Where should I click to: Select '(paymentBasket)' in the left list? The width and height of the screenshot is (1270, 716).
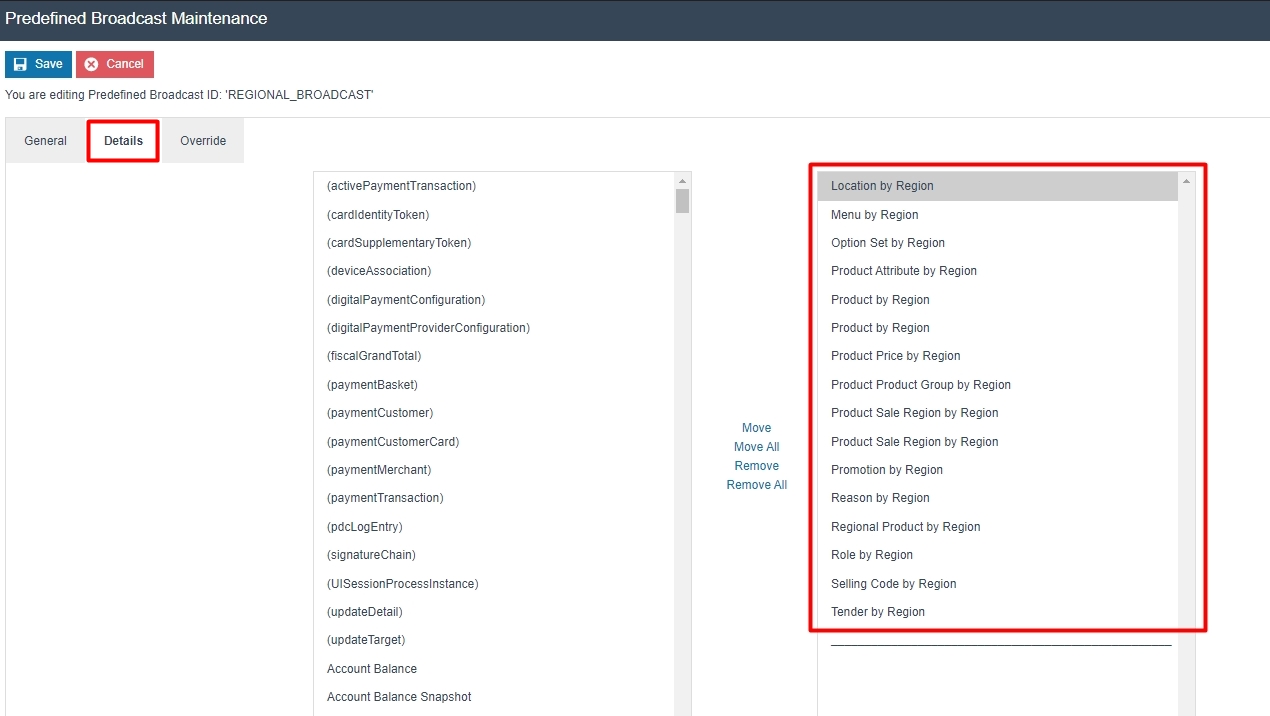372,384
